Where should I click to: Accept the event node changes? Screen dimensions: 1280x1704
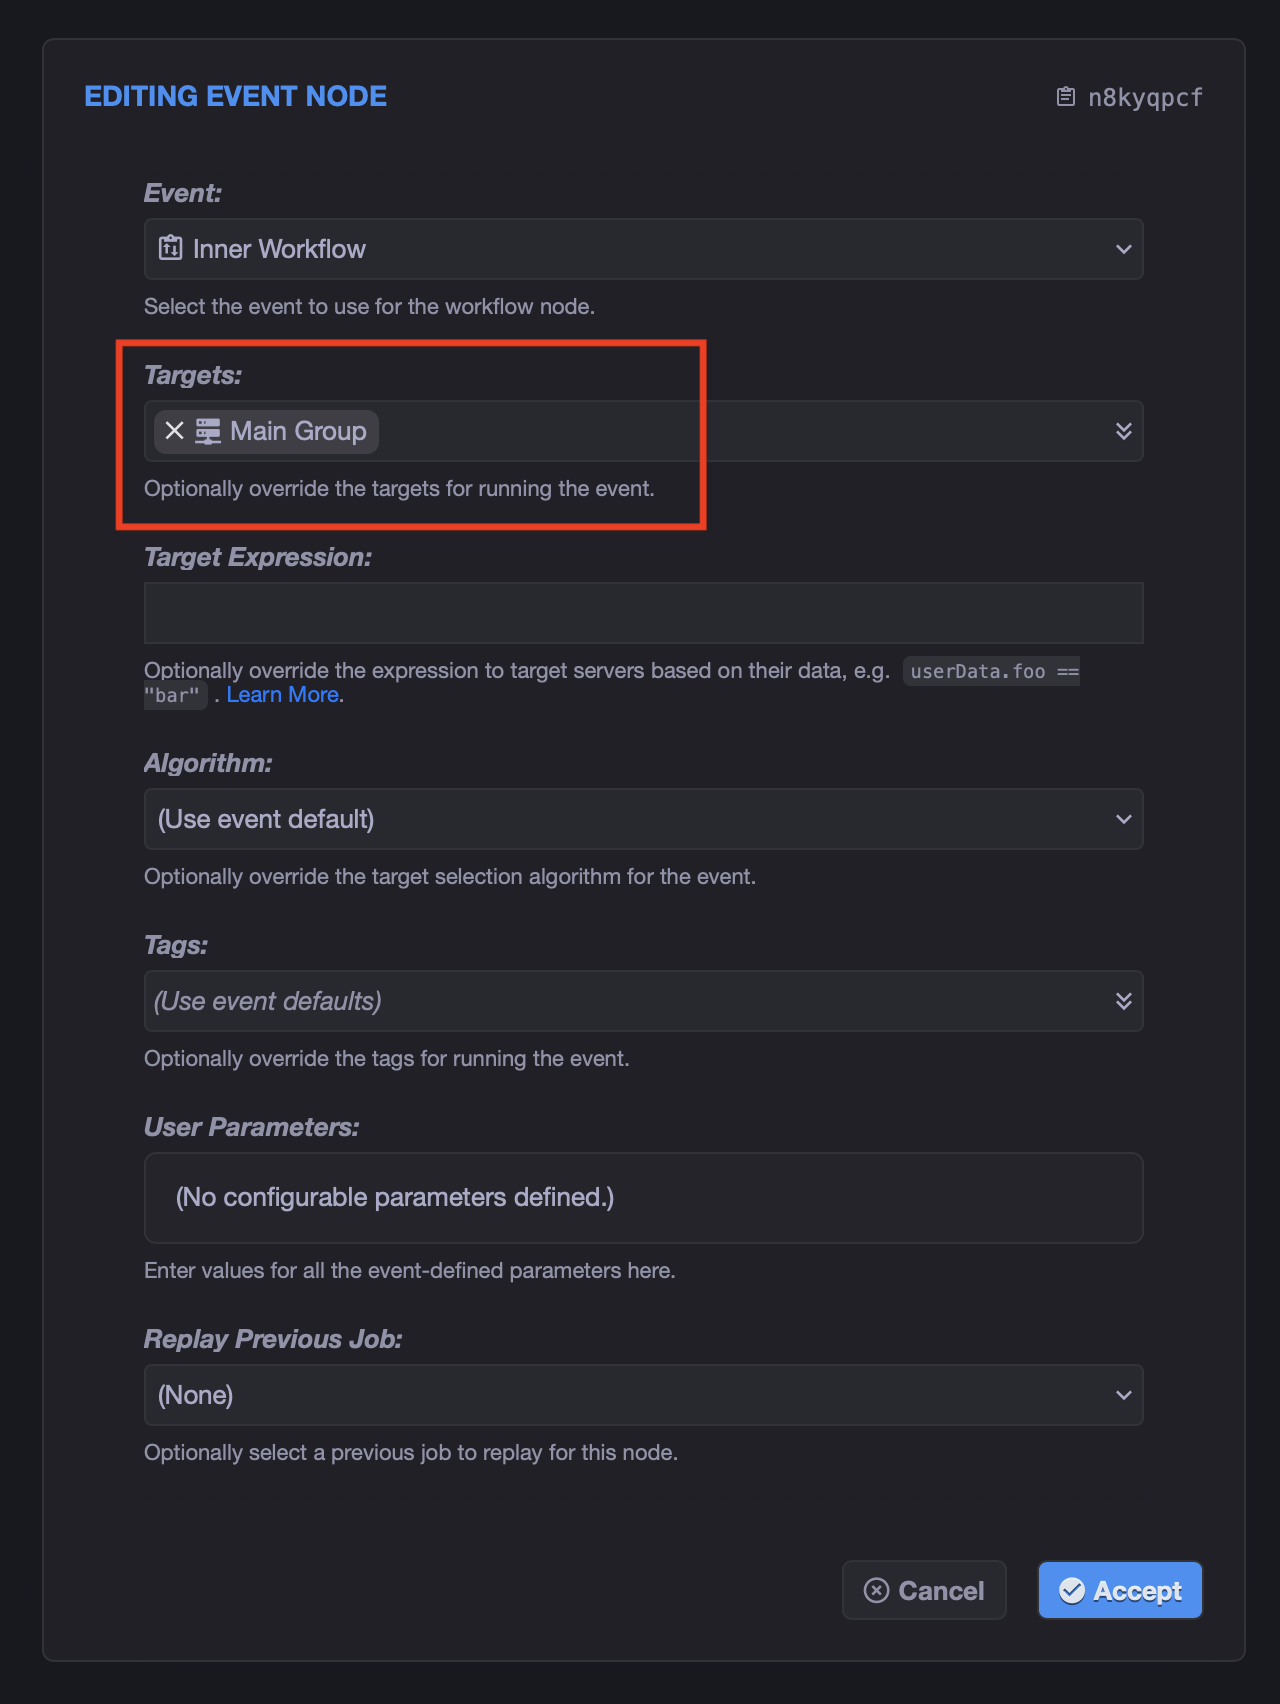(1120, 1590)
